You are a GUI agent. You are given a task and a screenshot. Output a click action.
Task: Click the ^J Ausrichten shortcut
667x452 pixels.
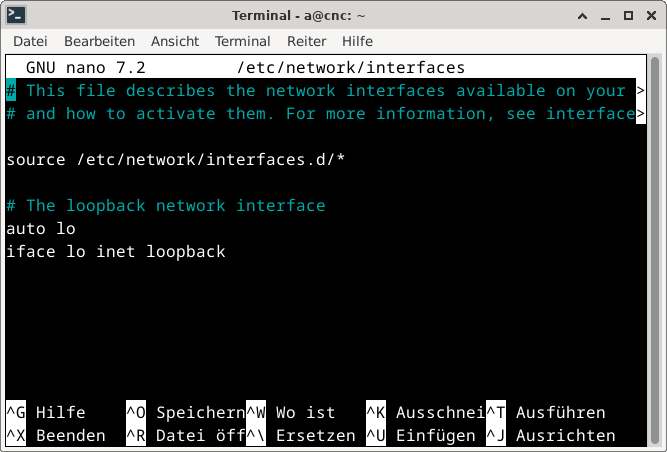click(x=551, y=435)
